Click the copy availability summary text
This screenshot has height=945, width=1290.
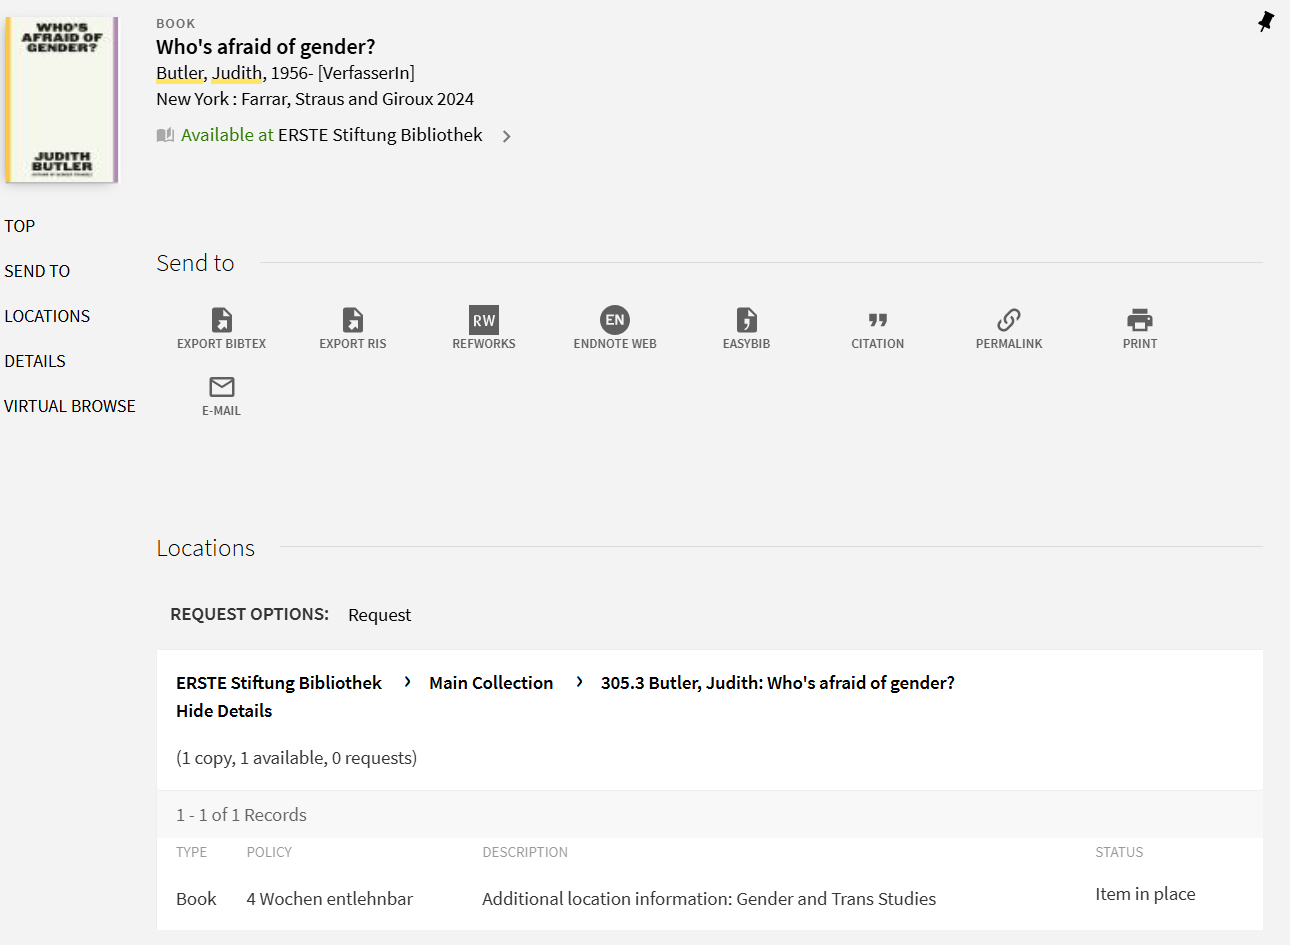click(x=297, y=758)
